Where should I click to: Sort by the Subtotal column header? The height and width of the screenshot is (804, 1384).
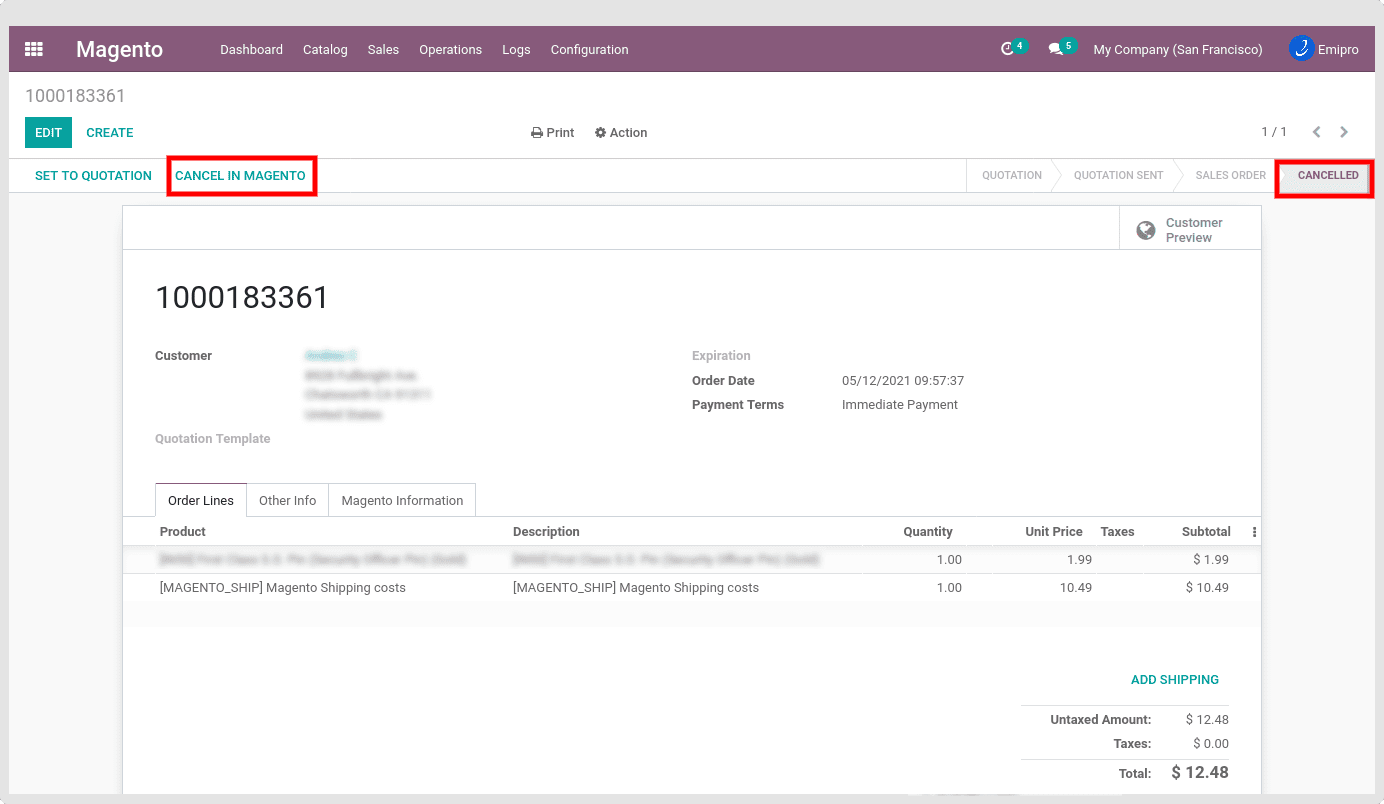click(1206, 532)
